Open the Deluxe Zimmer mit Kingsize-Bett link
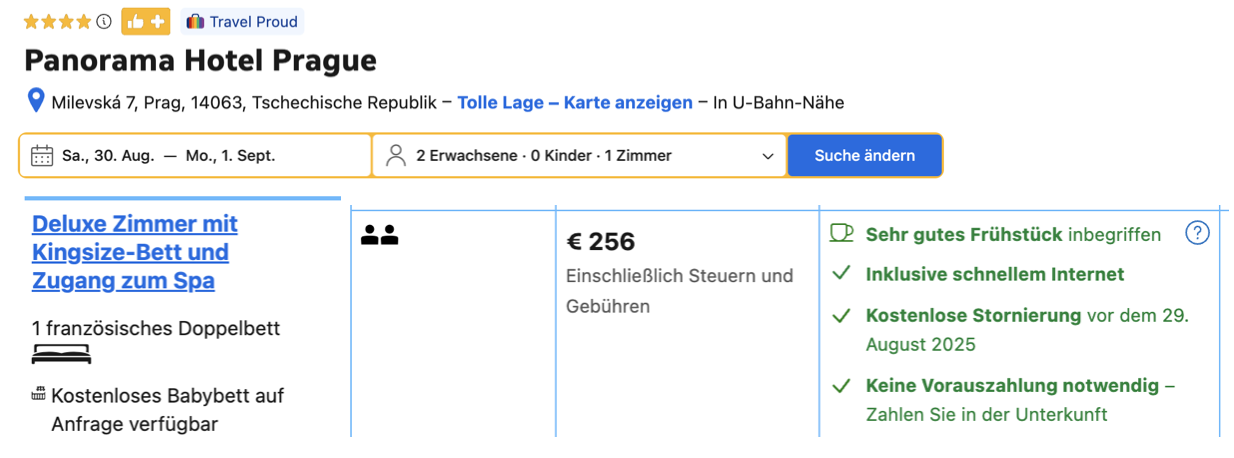The width and height of the screenshot is (1234, 458). [x=135, y=252]
